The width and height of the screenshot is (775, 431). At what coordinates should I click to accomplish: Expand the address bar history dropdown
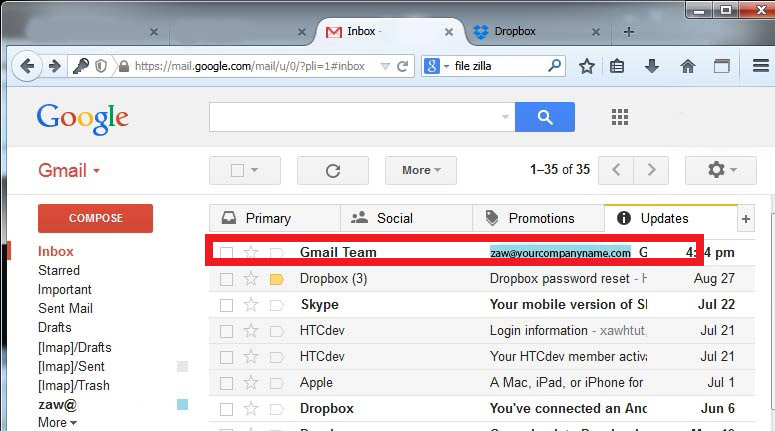pos(386,66)
